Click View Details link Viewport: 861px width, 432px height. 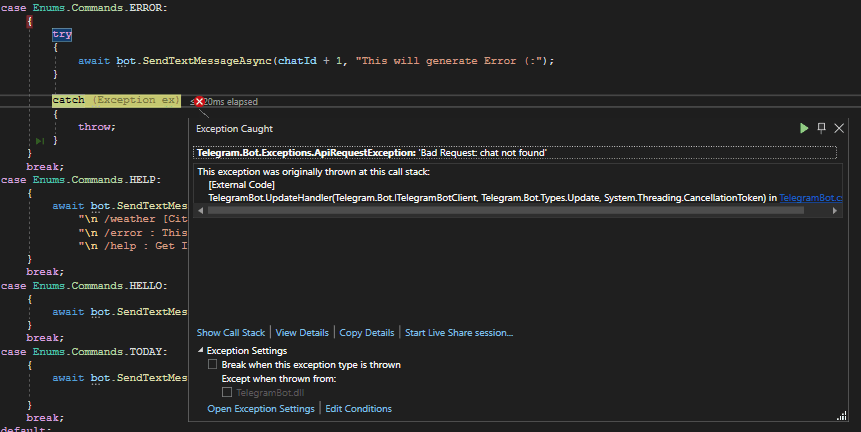click(302, 332)
